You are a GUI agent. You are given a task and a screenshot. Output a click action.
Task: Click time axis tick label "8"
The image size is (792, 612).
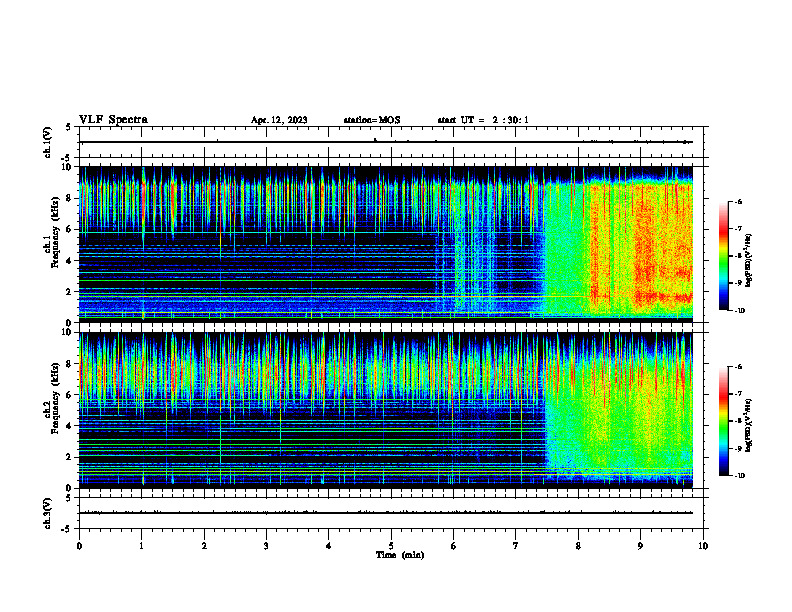point(578,546)
